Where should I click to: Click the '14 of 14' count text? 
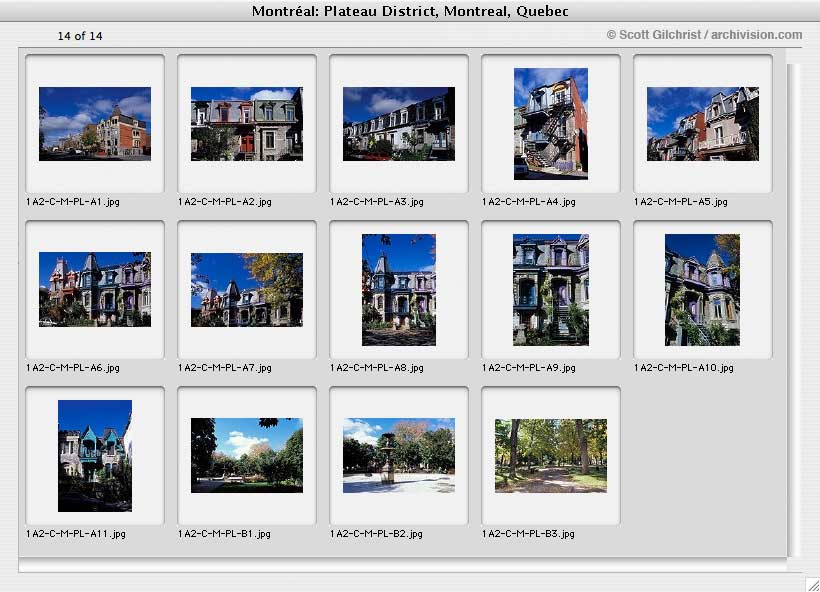click(x=80, y=36)
